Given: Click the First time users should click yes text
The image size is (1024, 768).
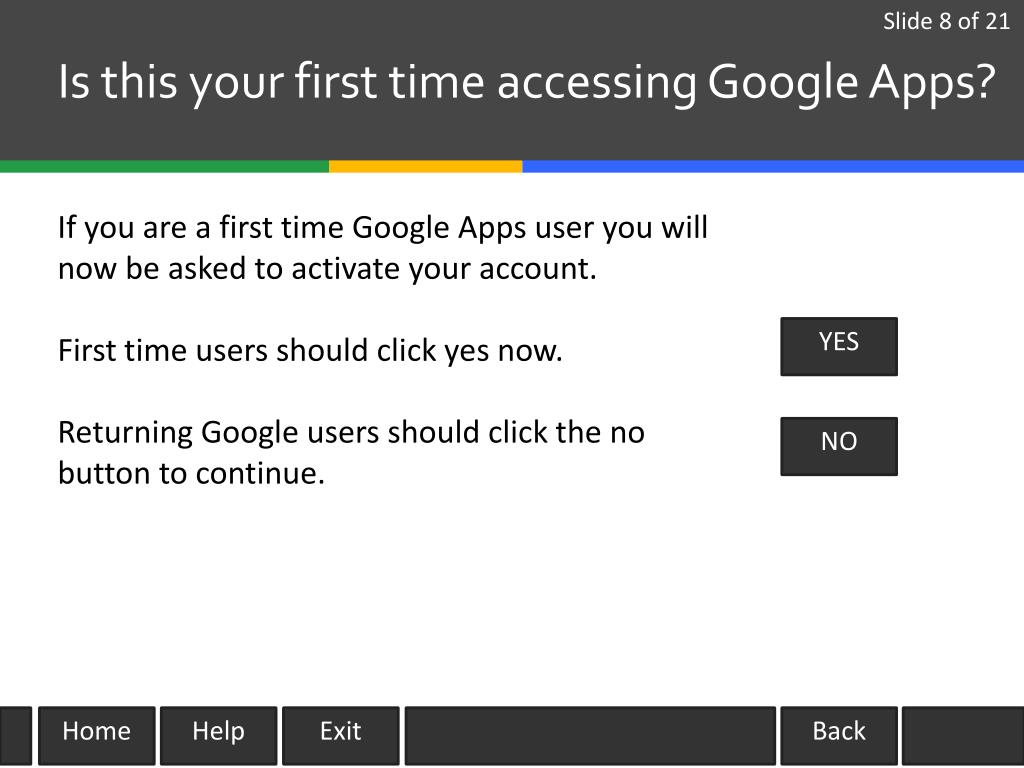Looking at the screenshot, I should point(310,351).
